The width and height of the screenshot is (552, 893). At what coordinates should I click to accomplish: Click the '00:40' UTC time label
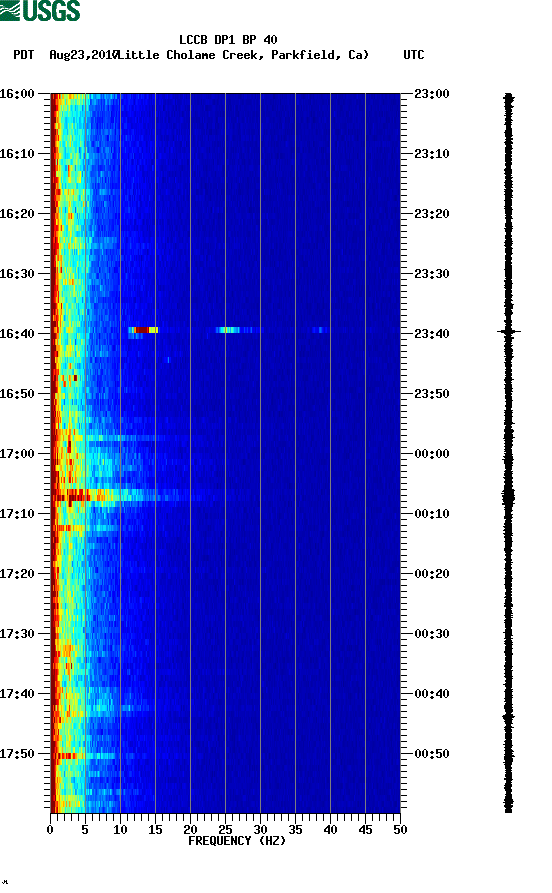coord(432,694)
